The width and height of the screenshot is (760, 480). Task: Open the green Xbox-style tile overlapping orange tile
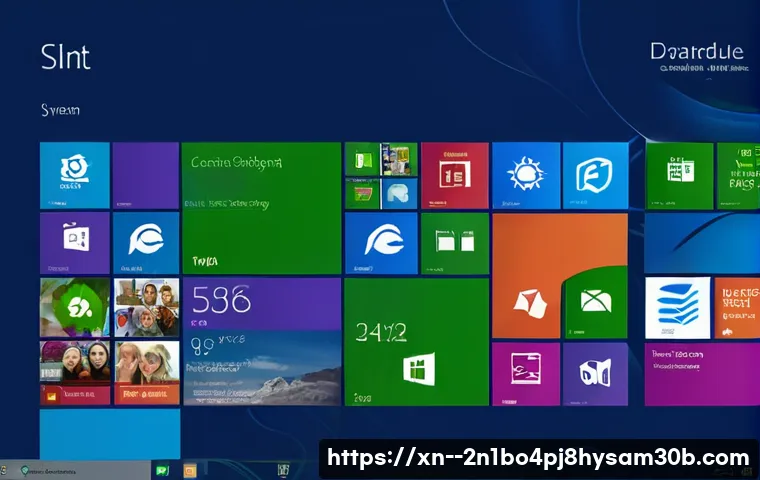[596, 302]
